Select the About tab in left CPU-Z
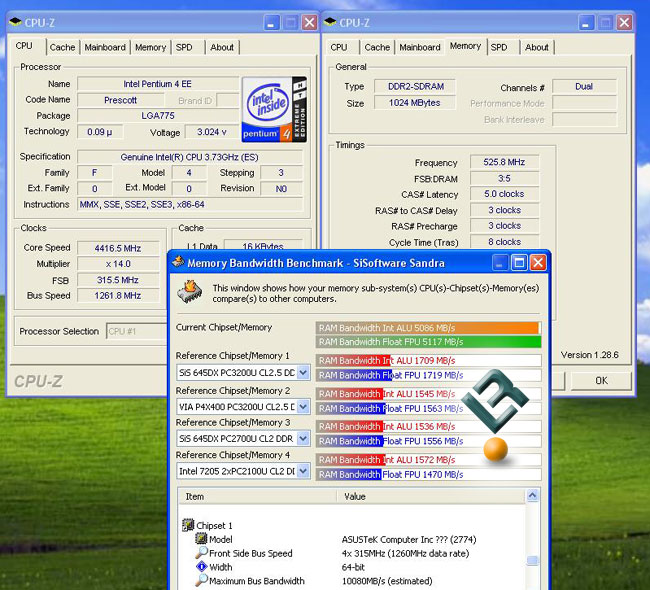Viewport: 650px width, 590px height. [222, 47]
